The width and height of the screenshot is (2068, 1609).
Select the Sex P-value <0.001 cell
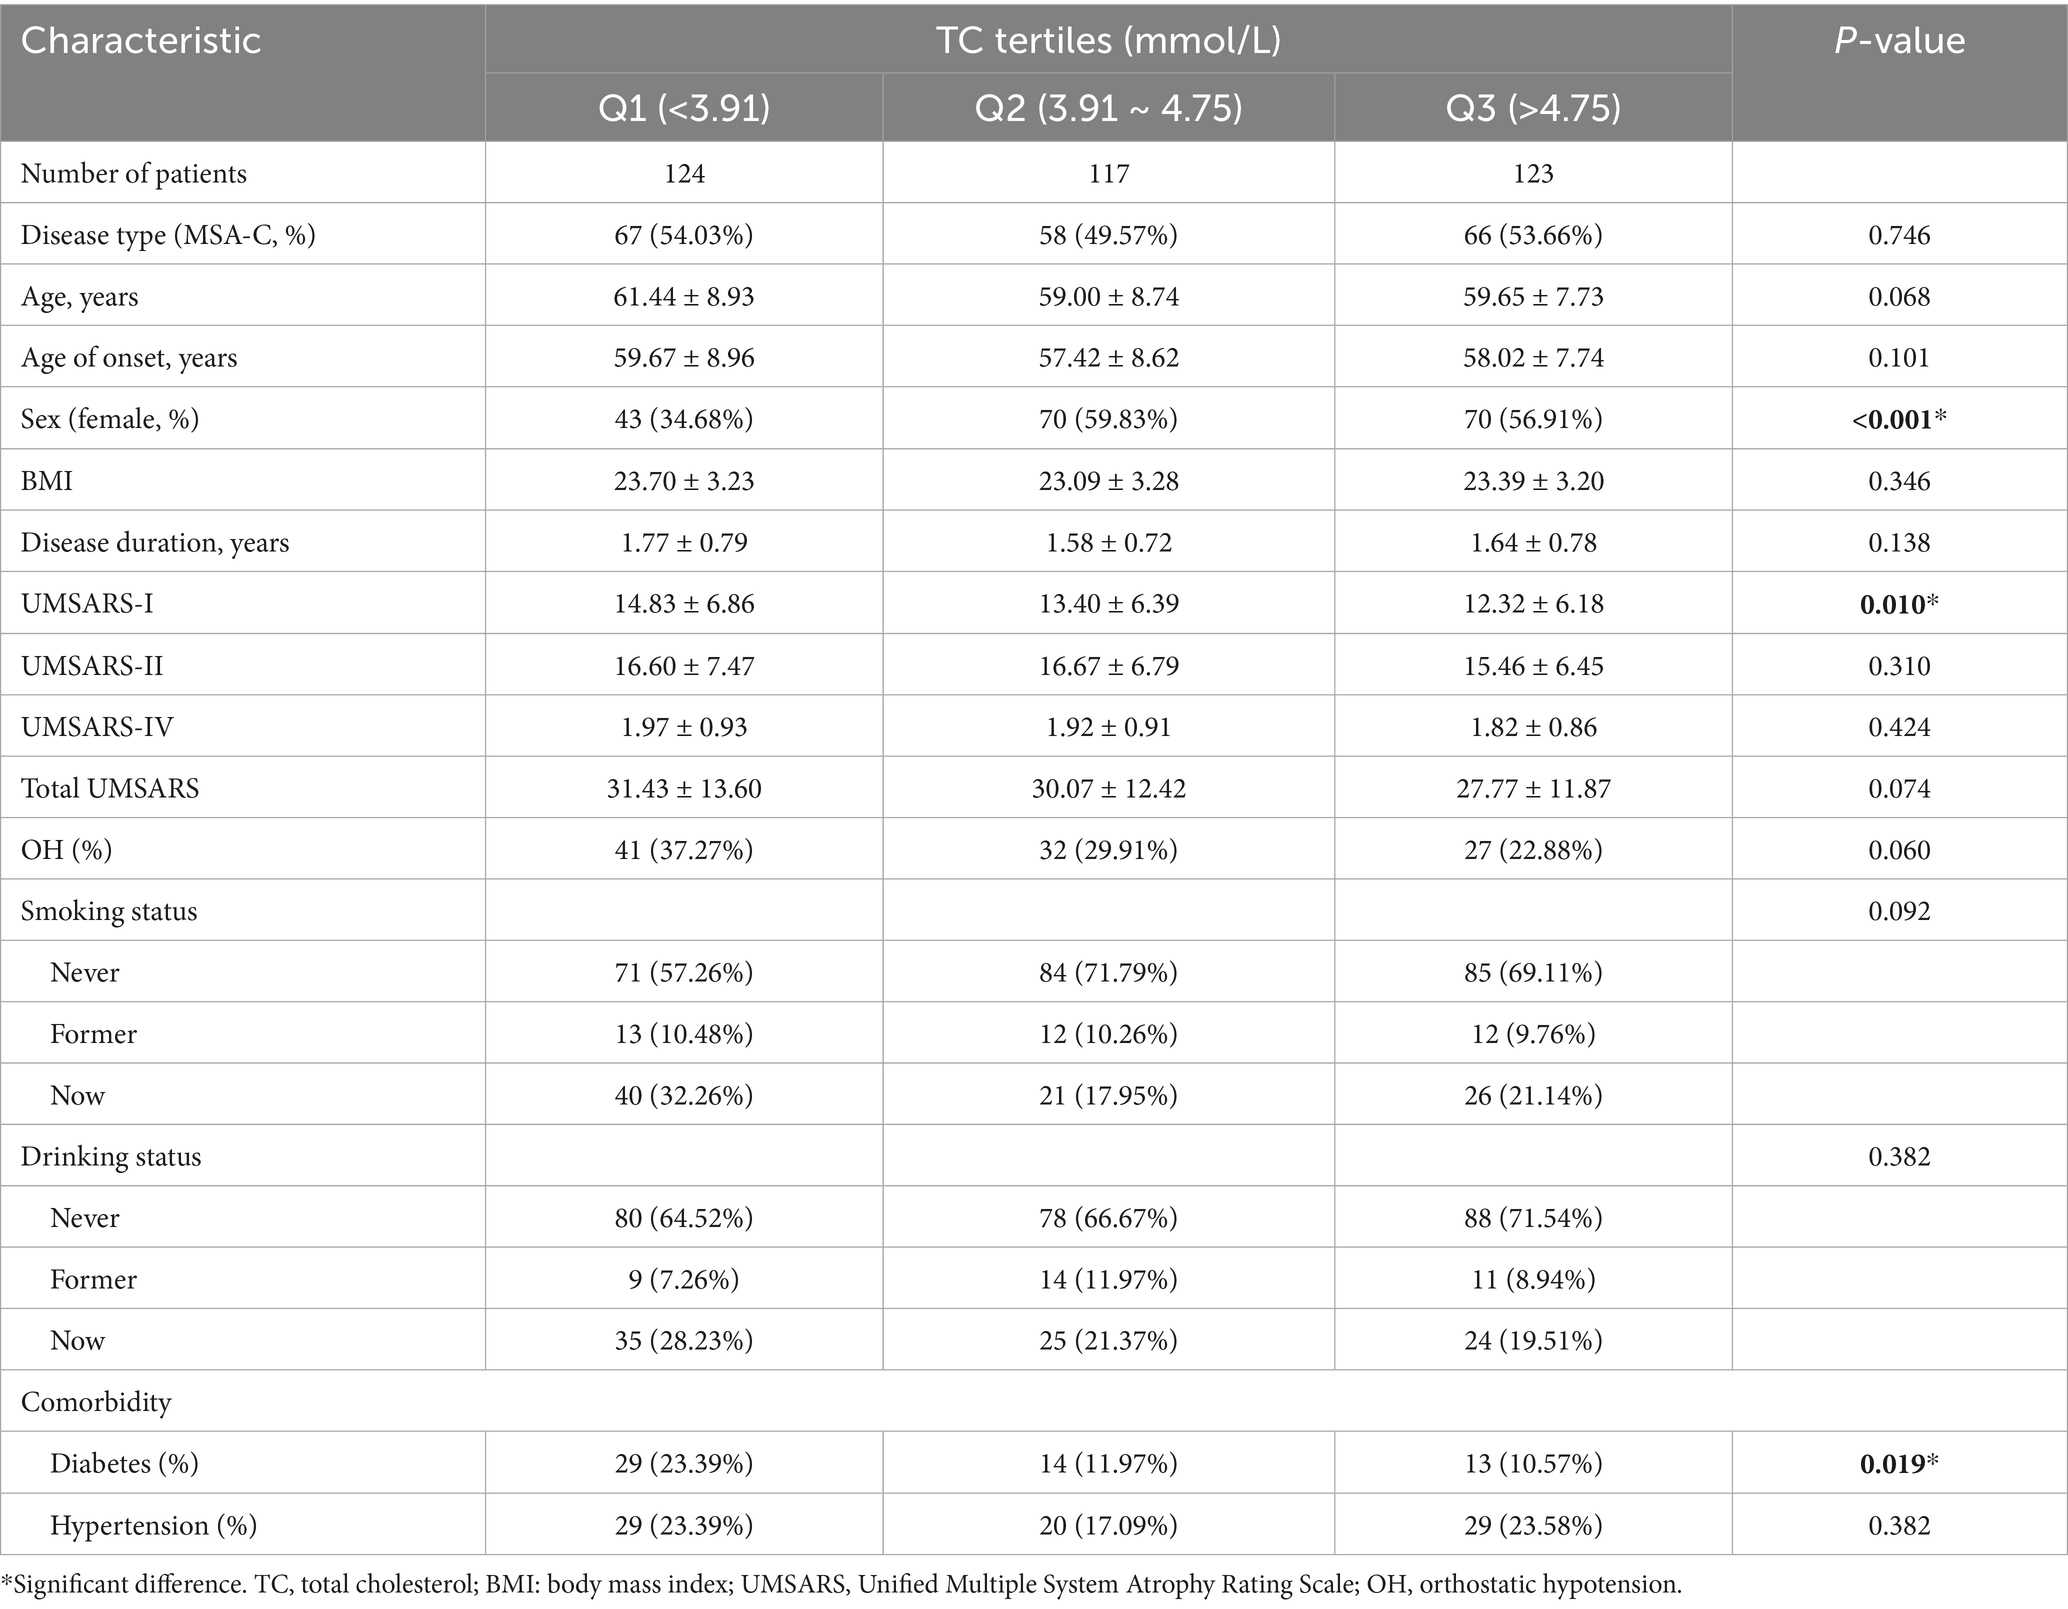pyautogui.click(x=1899, y=420)
